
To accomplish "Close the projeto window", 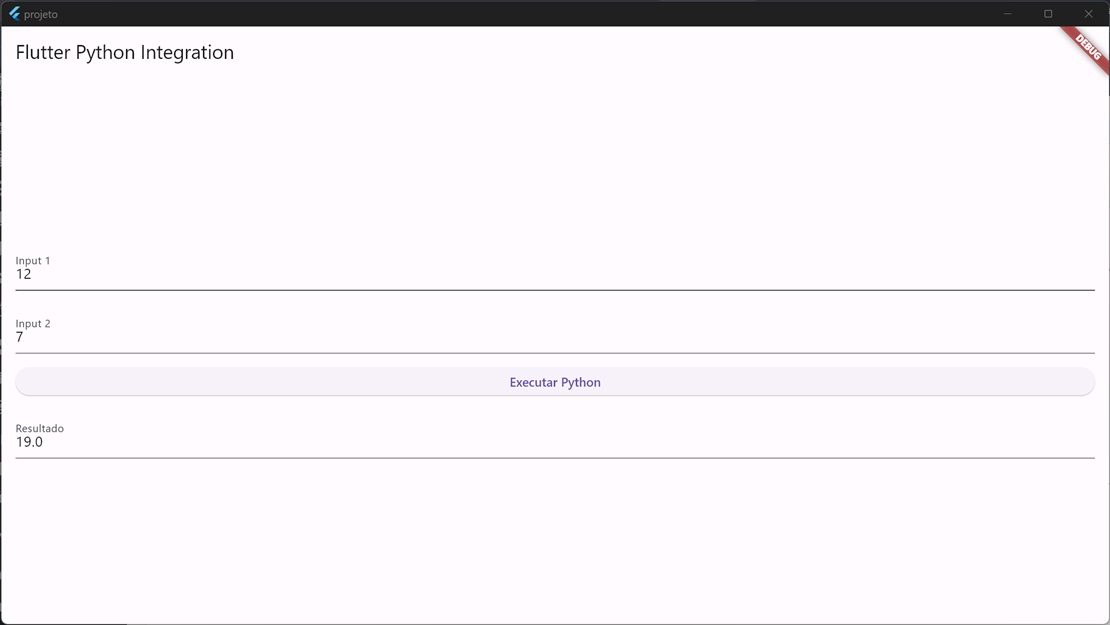I will (x=1089, y=13).
